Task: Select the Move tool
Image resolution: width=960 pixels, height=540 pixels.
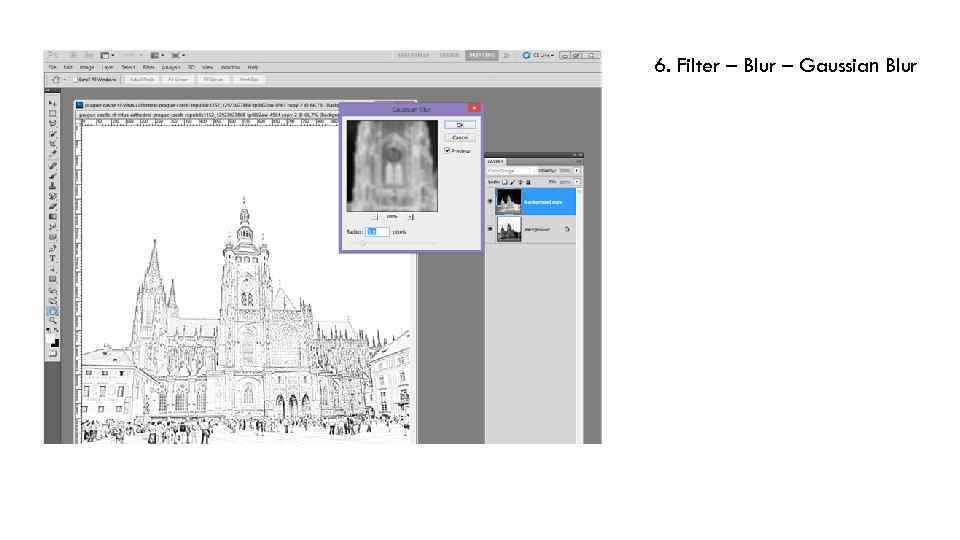Action: [x=53, y=103]
